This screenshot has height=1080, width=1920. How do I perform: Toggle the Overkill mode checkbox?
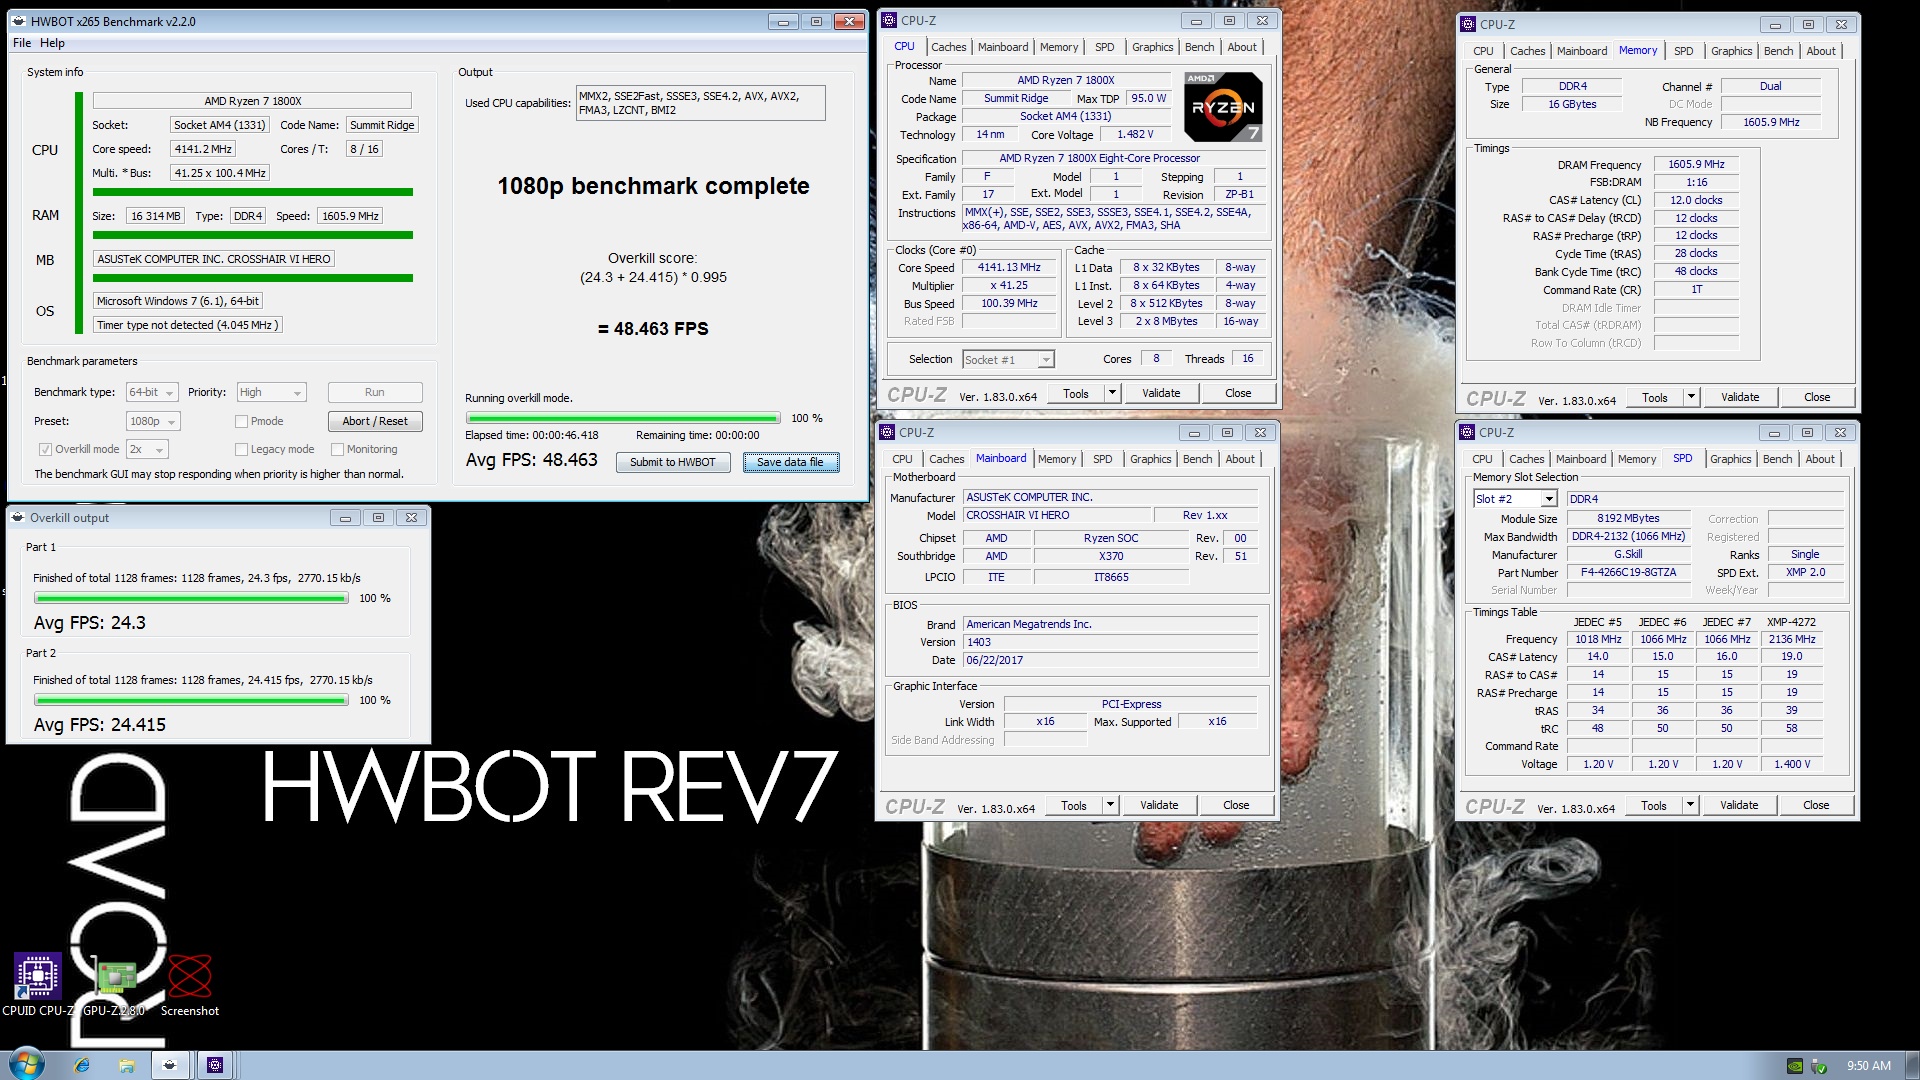(45, 449)
